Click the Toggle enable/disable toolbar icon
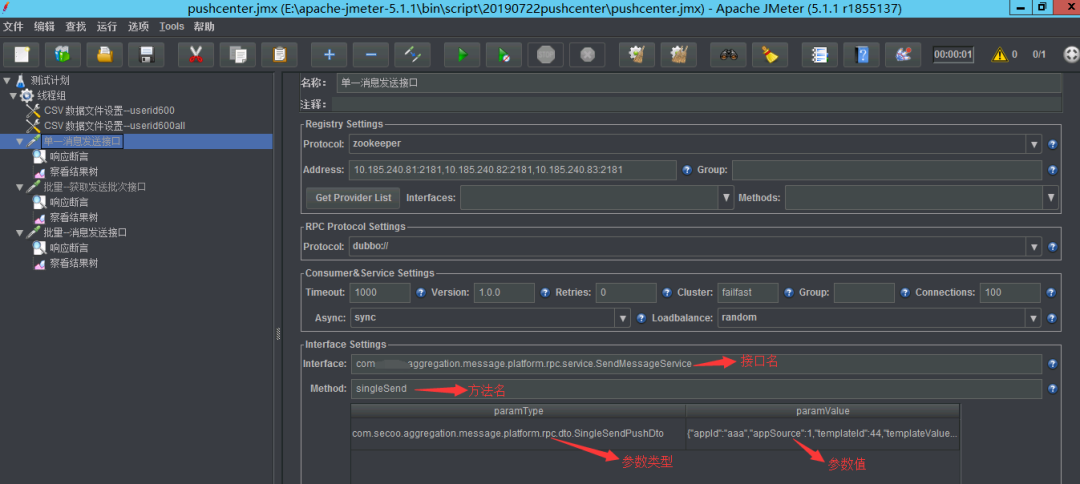 [x=413, y=54]
